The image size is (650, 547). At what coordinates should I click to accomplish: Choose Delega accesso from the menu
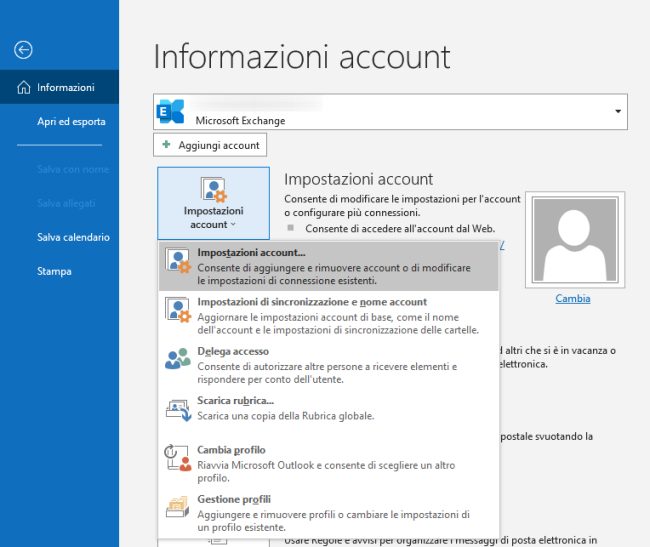(x=231, y=351)
